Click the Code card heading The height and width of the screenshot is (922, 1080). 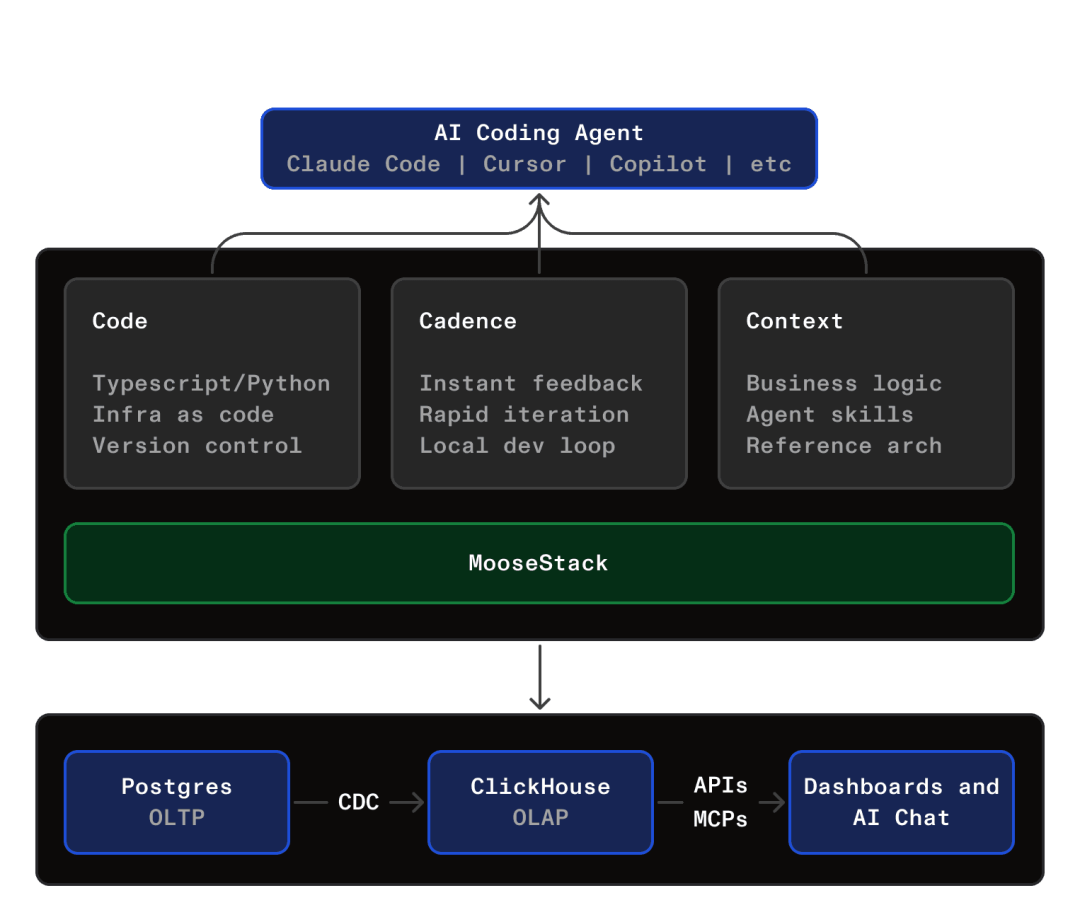120,321
